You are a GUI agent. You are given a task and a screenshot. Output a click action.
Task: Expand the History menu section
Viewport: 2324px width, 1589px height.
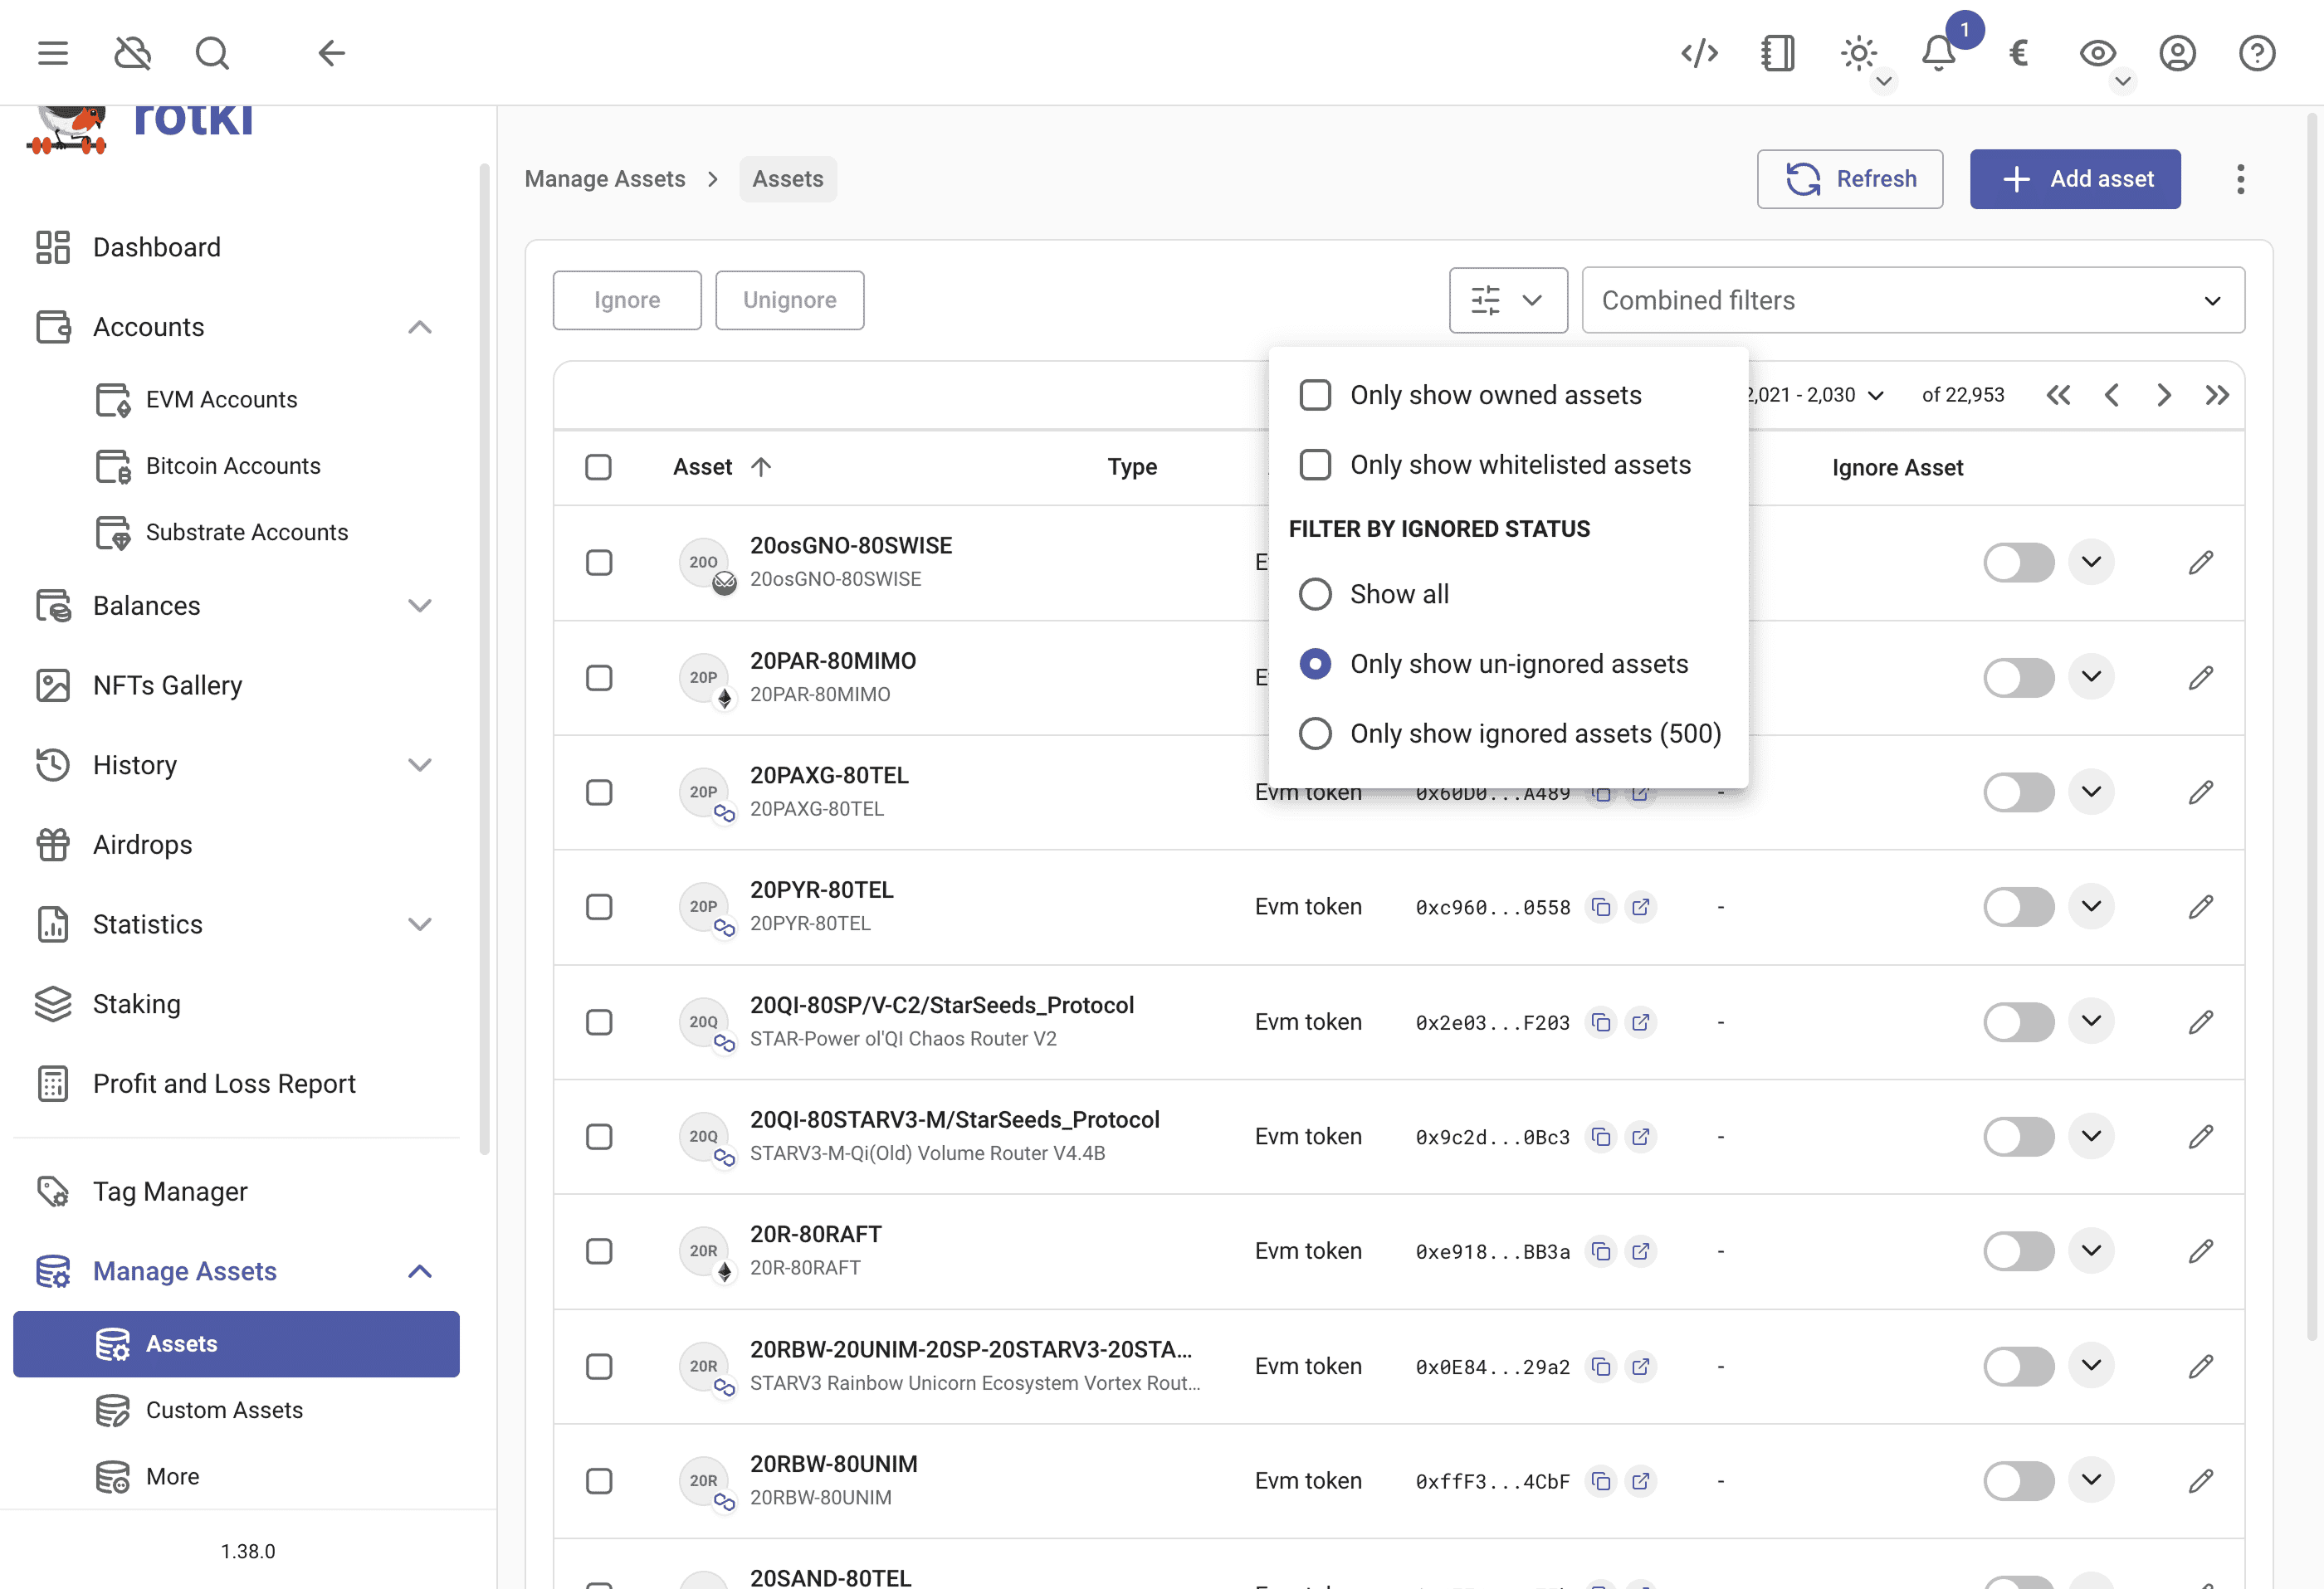[420, 765]
